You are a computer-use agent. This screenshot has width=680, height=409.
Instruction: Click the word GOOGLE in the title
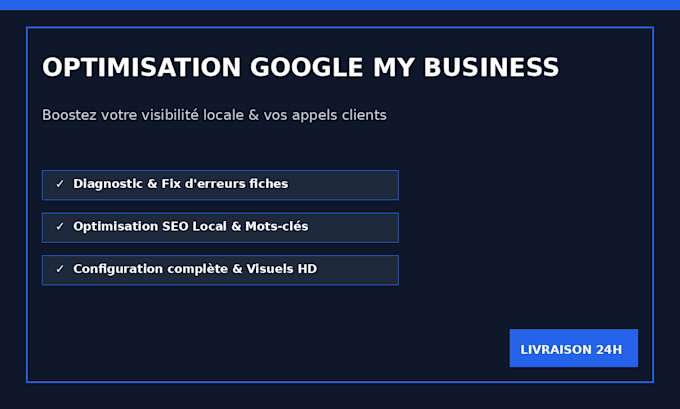tap(307, 68)
